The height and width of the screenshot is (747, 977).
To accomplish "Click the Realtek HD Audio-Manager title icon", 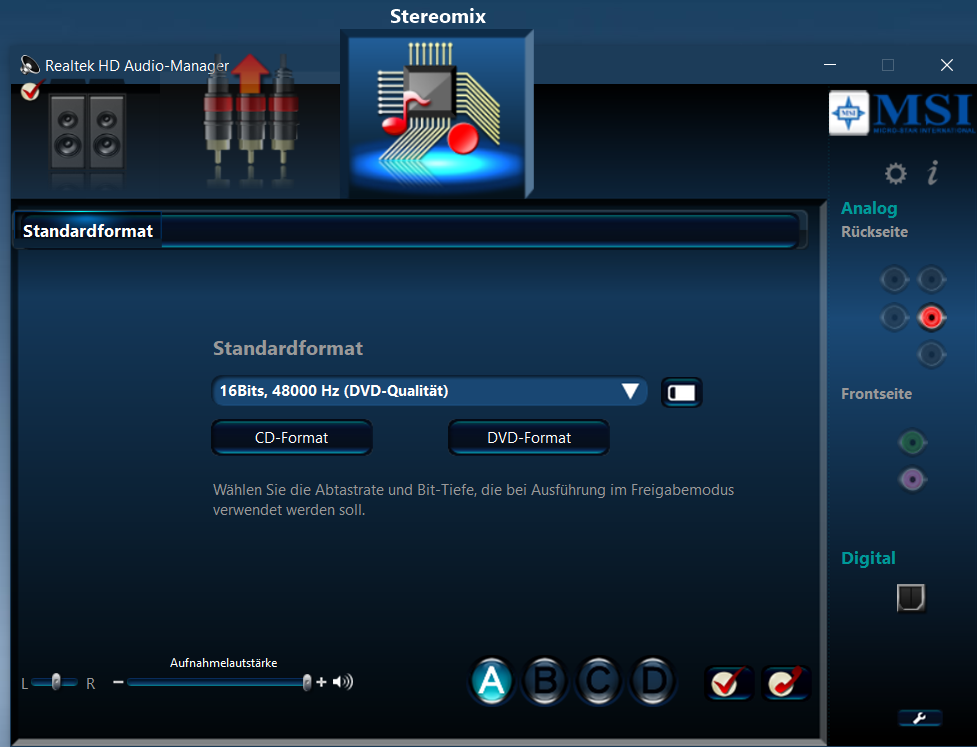I will pos(29,65).
